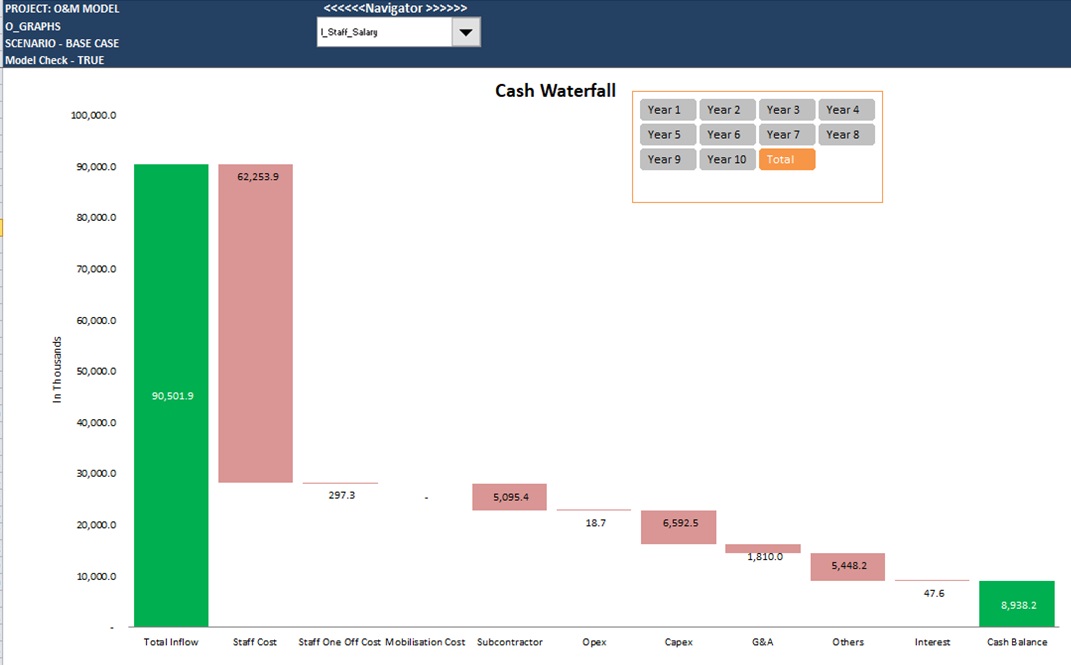Select the pink Staff Cost bar

pyautogui.click(x=255, y=320)
